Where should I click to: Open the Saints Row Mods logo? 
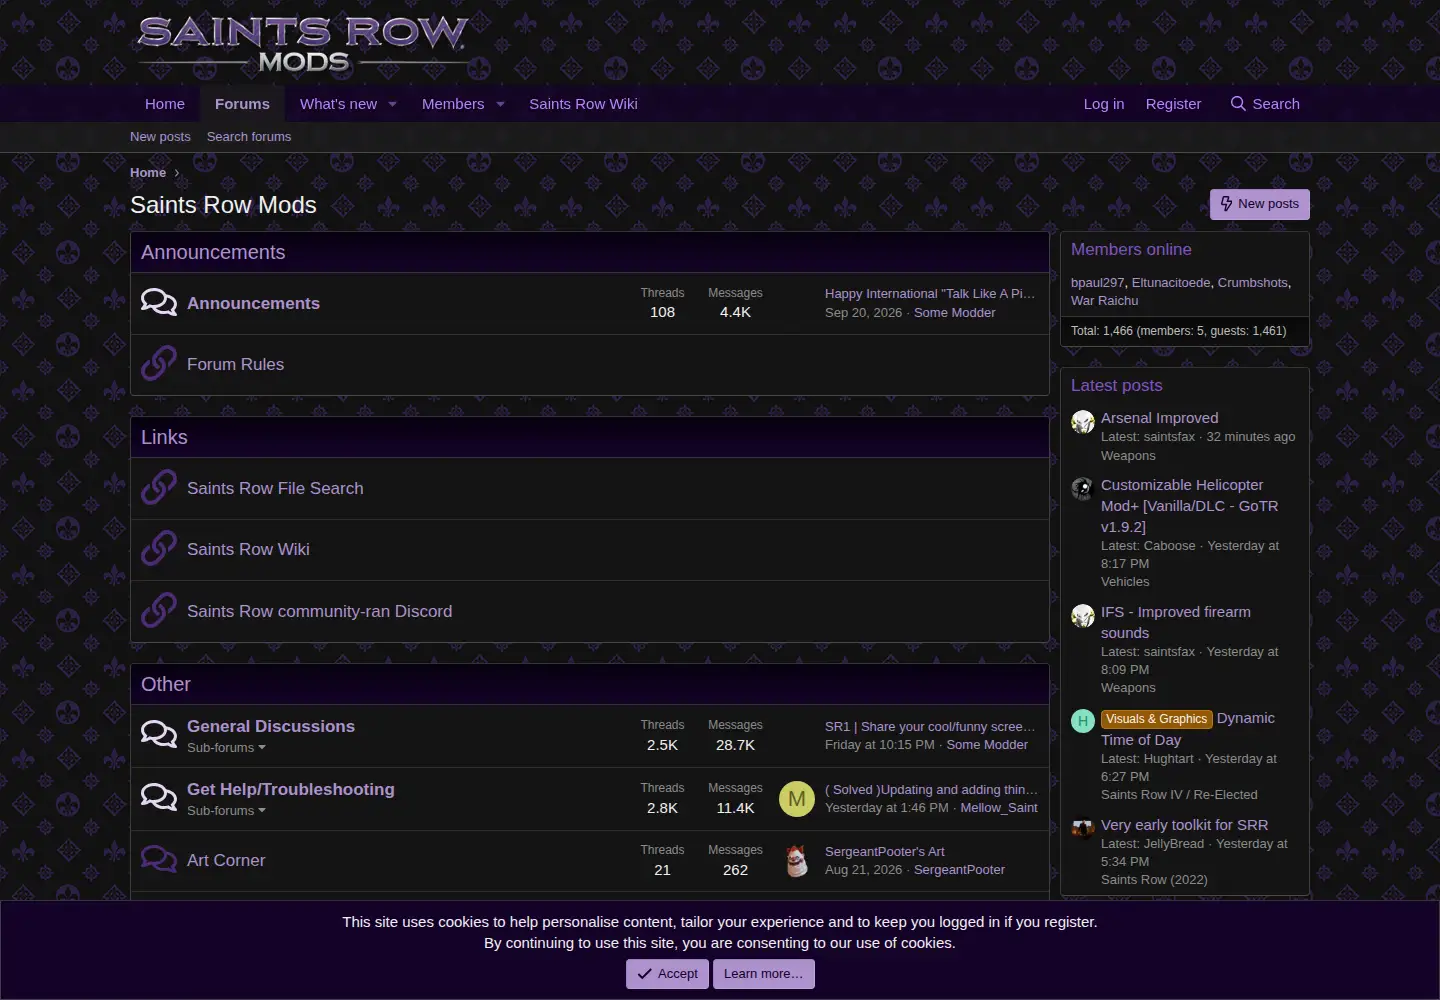pyautogui.click(x=302, y=45)
